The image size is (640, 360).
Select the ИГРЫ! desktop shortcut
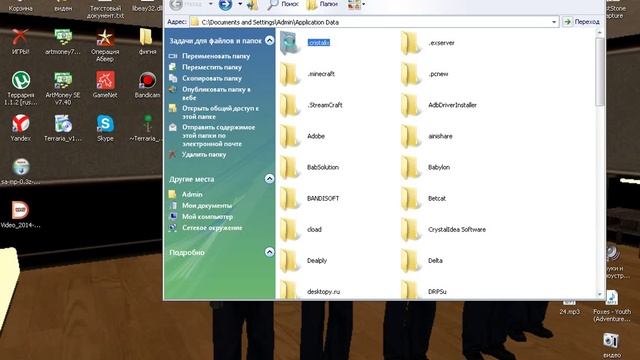pyautogui.click(x=20, y=42)
